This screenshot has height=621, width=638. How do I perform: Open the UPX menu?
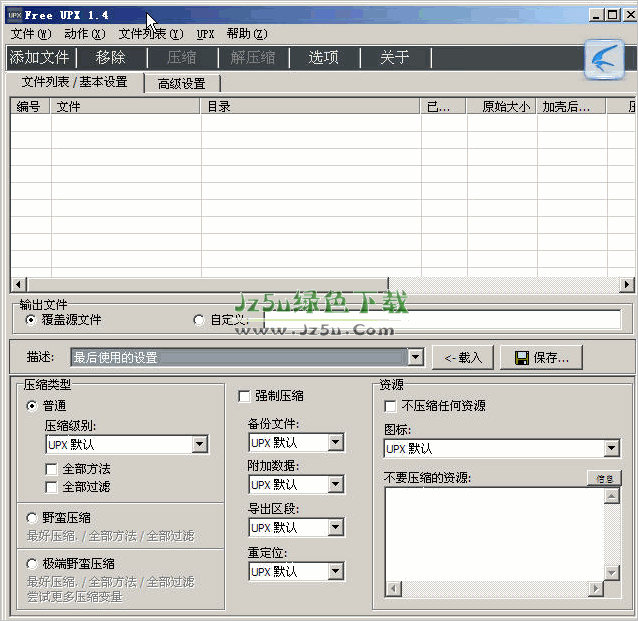pos(205,34)
